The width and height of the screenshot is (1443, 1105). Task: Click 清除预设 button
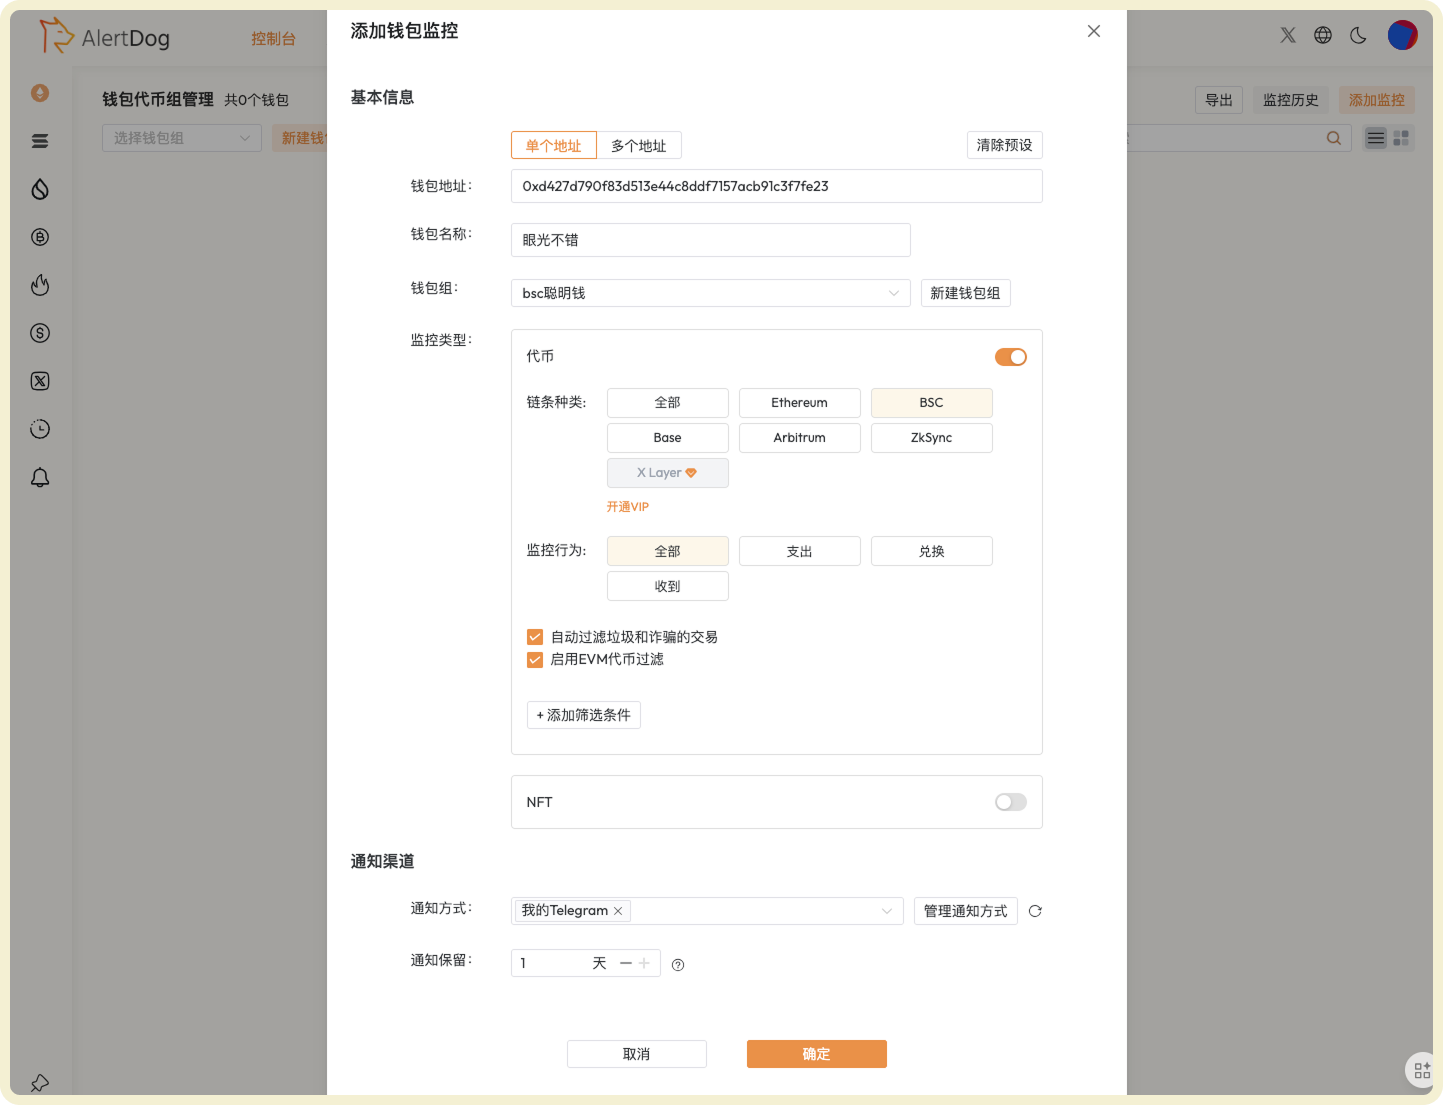[1004, 145]
